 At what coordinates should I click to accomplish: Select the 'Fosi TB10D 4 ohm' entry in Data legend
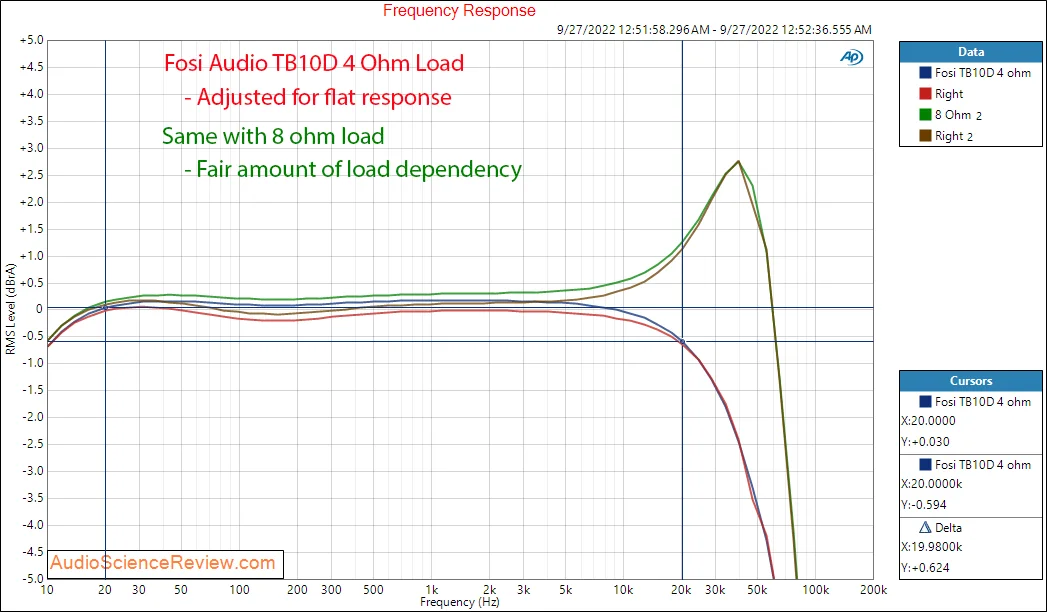[983, 73]
